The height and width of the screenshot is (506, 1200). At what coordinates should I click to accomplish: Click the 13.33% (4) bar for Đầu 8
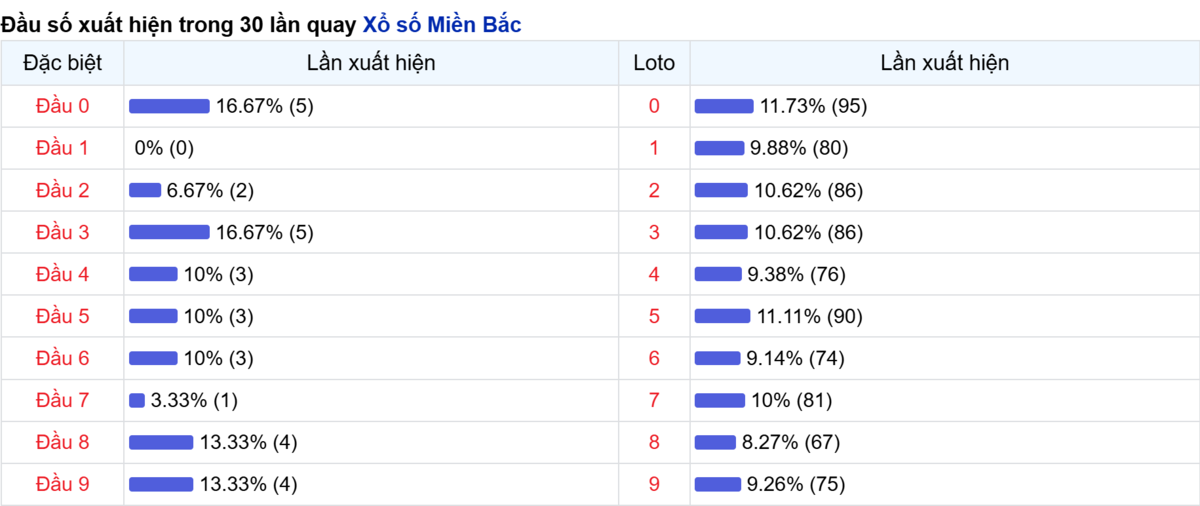[x=161, y=442]
